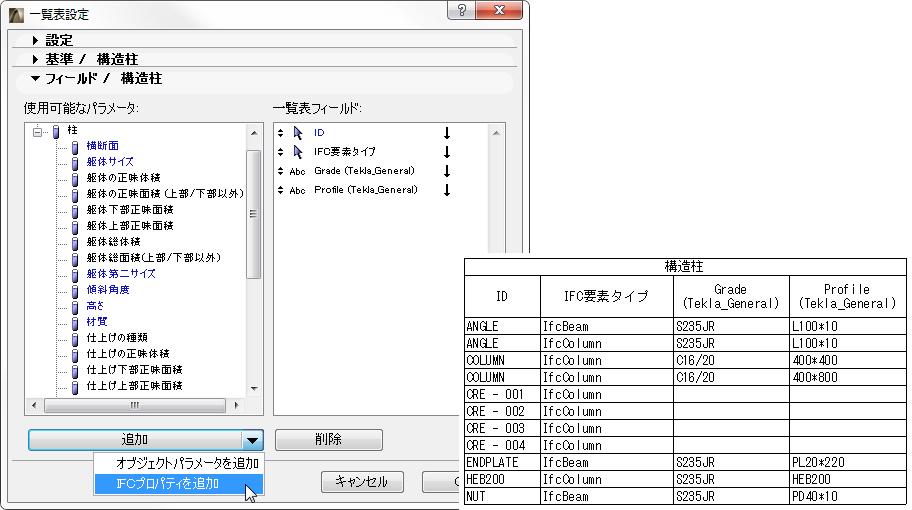Select the 躯体の正味体積 parameter
The height and width of the screenshot is (510, 912).
[x=123, y=177]
